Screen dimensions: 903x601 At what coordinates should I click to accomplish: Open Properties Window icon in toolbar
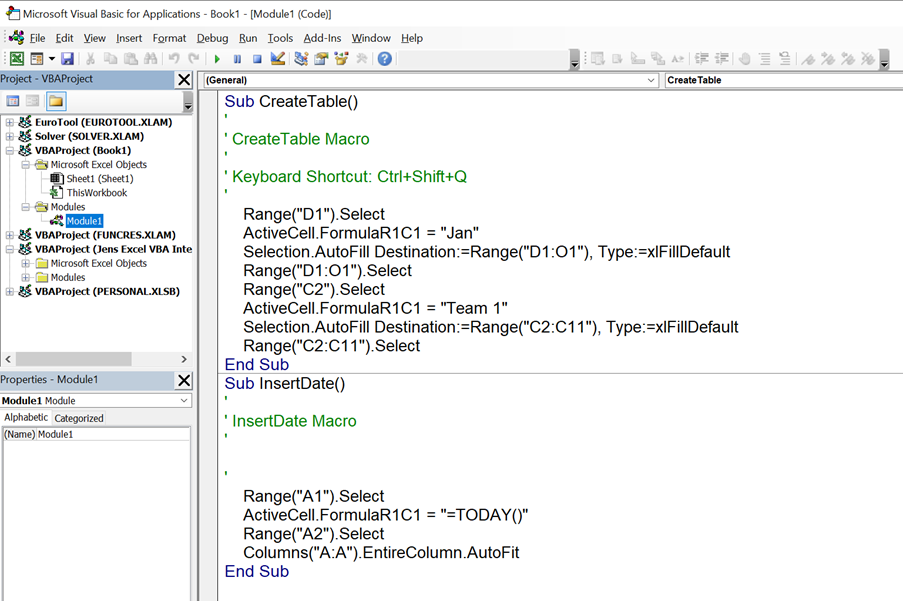(321, 58)
